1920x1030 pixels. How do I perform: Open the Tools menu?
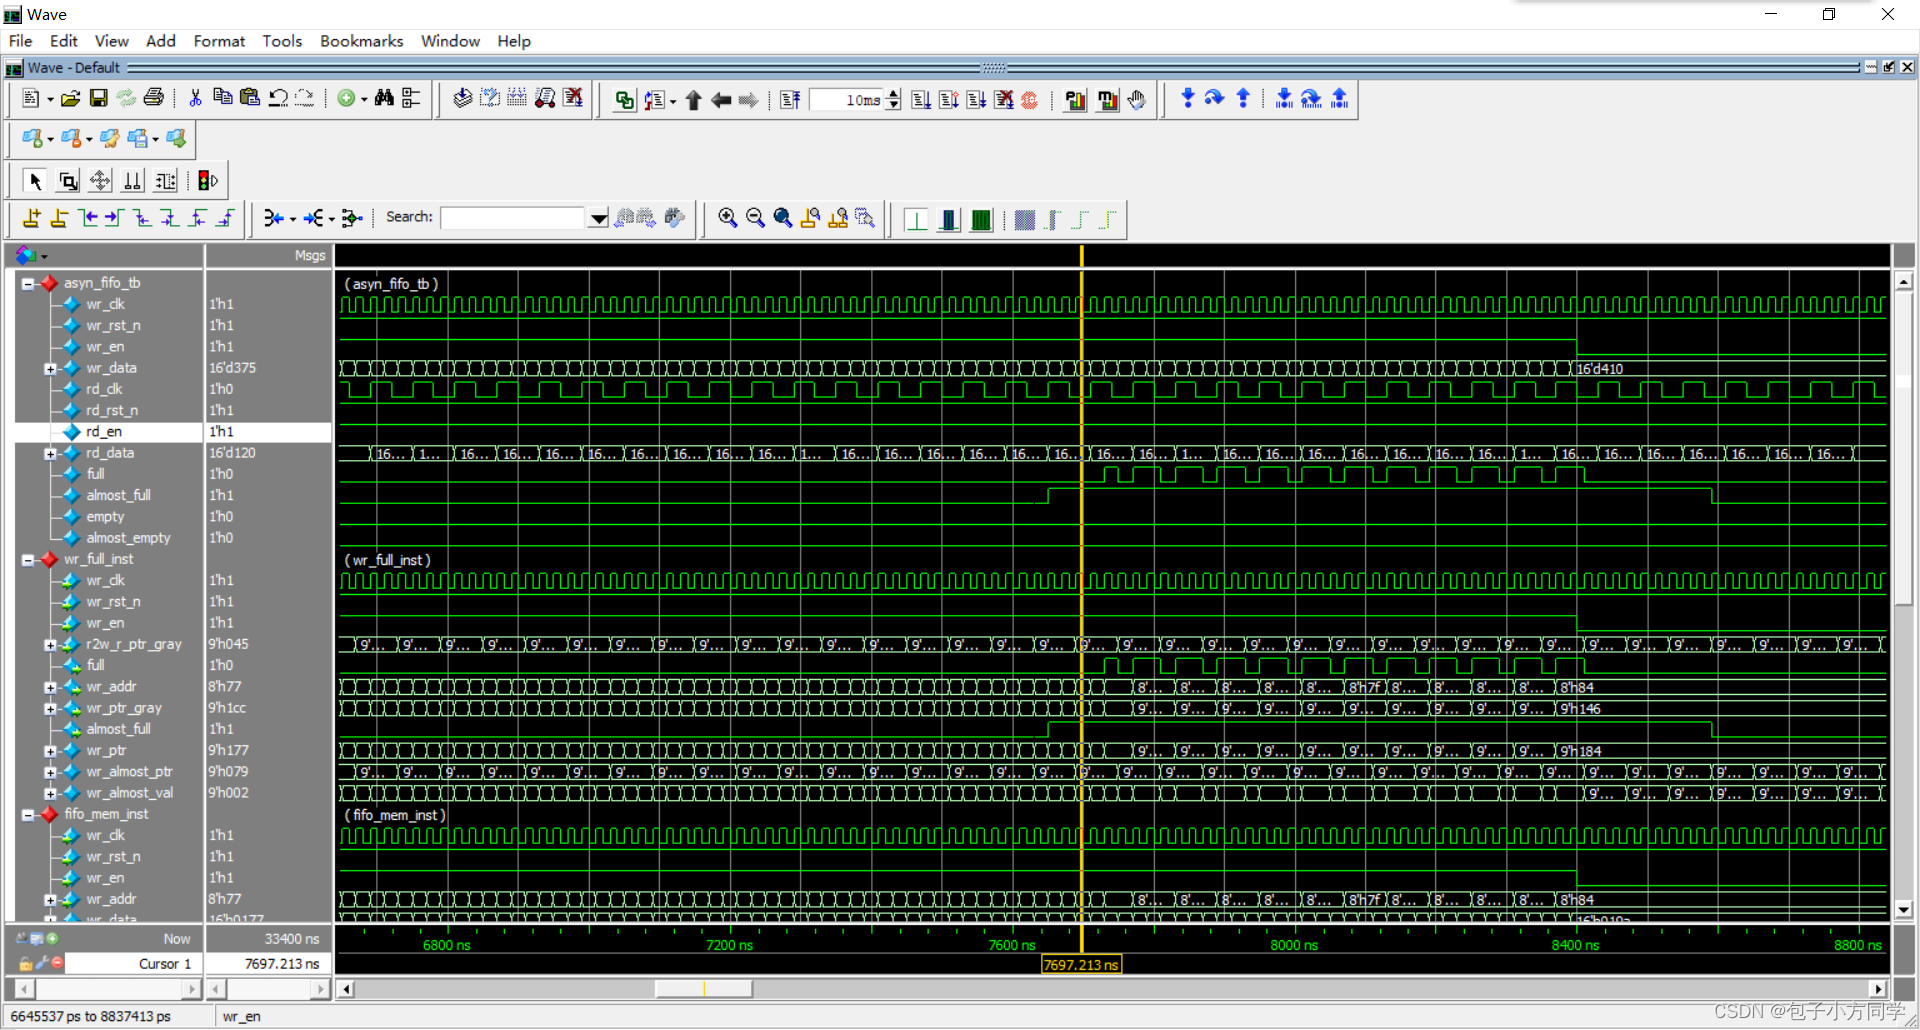click(x=282, y=41)
